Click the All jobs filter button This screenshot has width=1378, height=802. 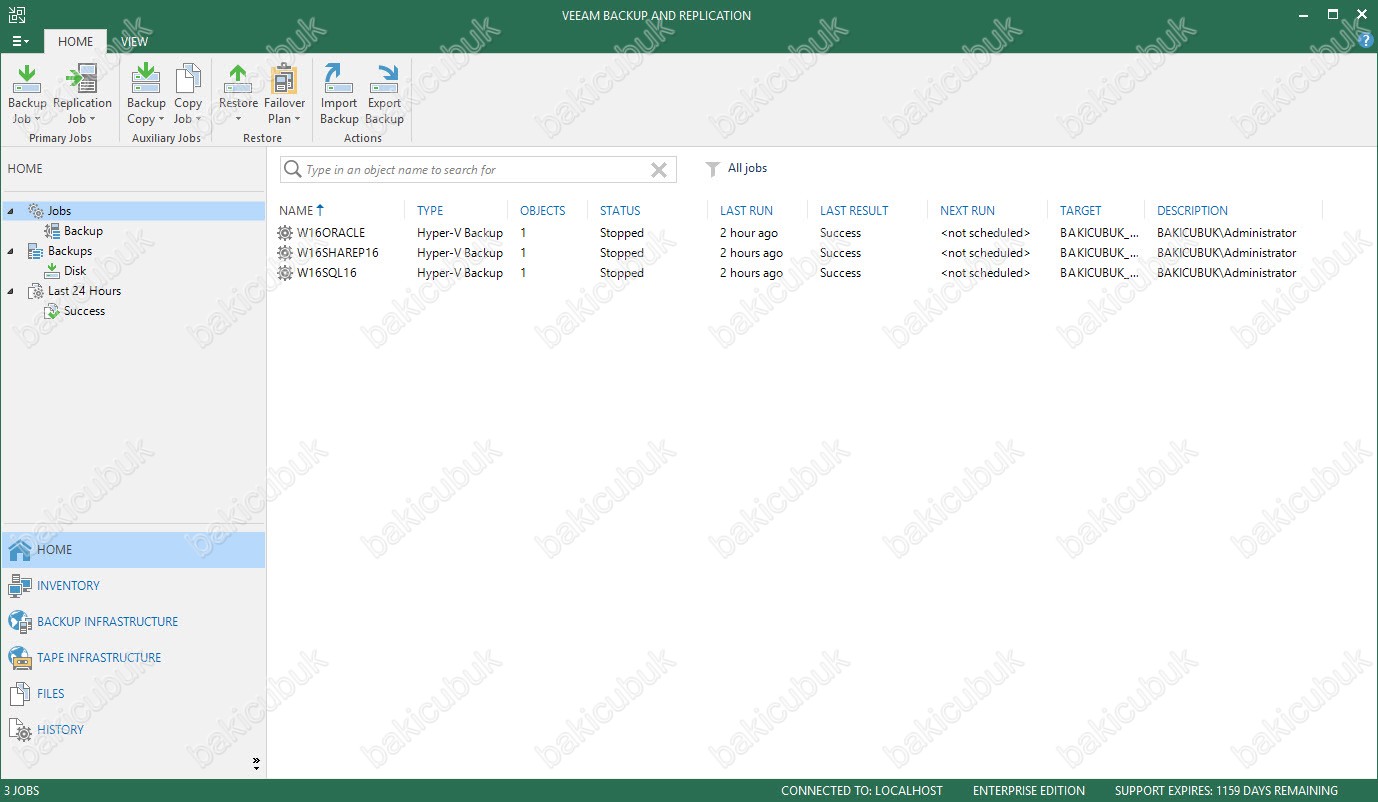[x=737, y=169]
